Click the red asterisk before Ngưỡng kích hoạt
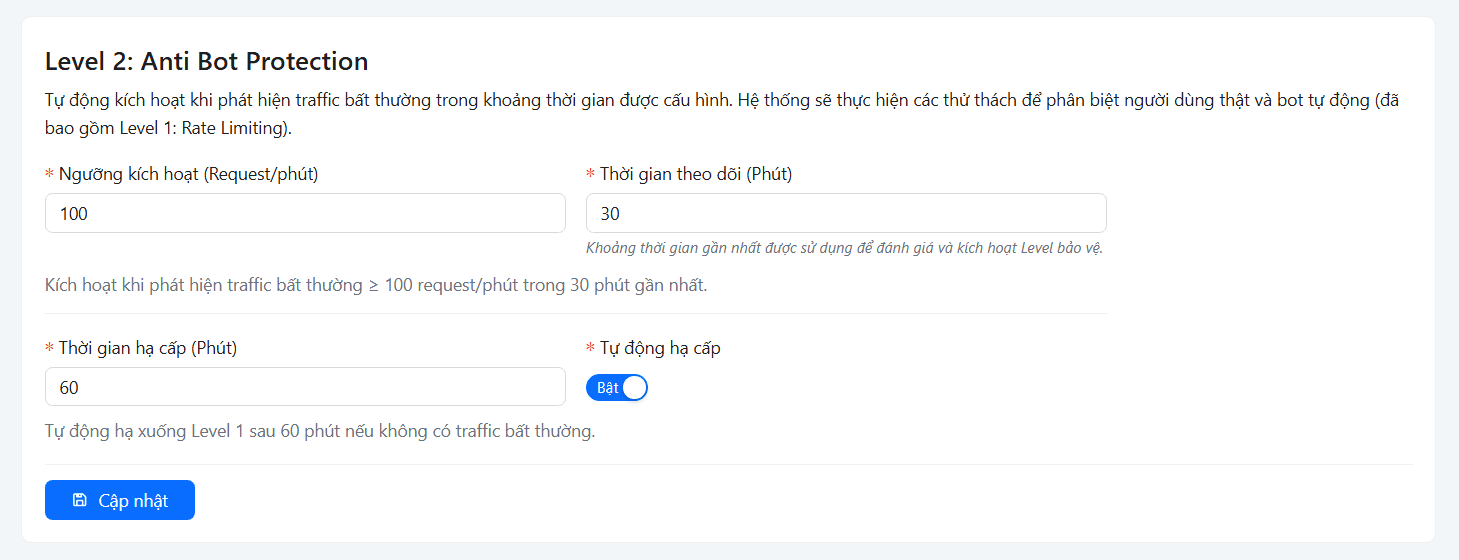This screenshot has width=1459, height=560. (x=50, y=175)
